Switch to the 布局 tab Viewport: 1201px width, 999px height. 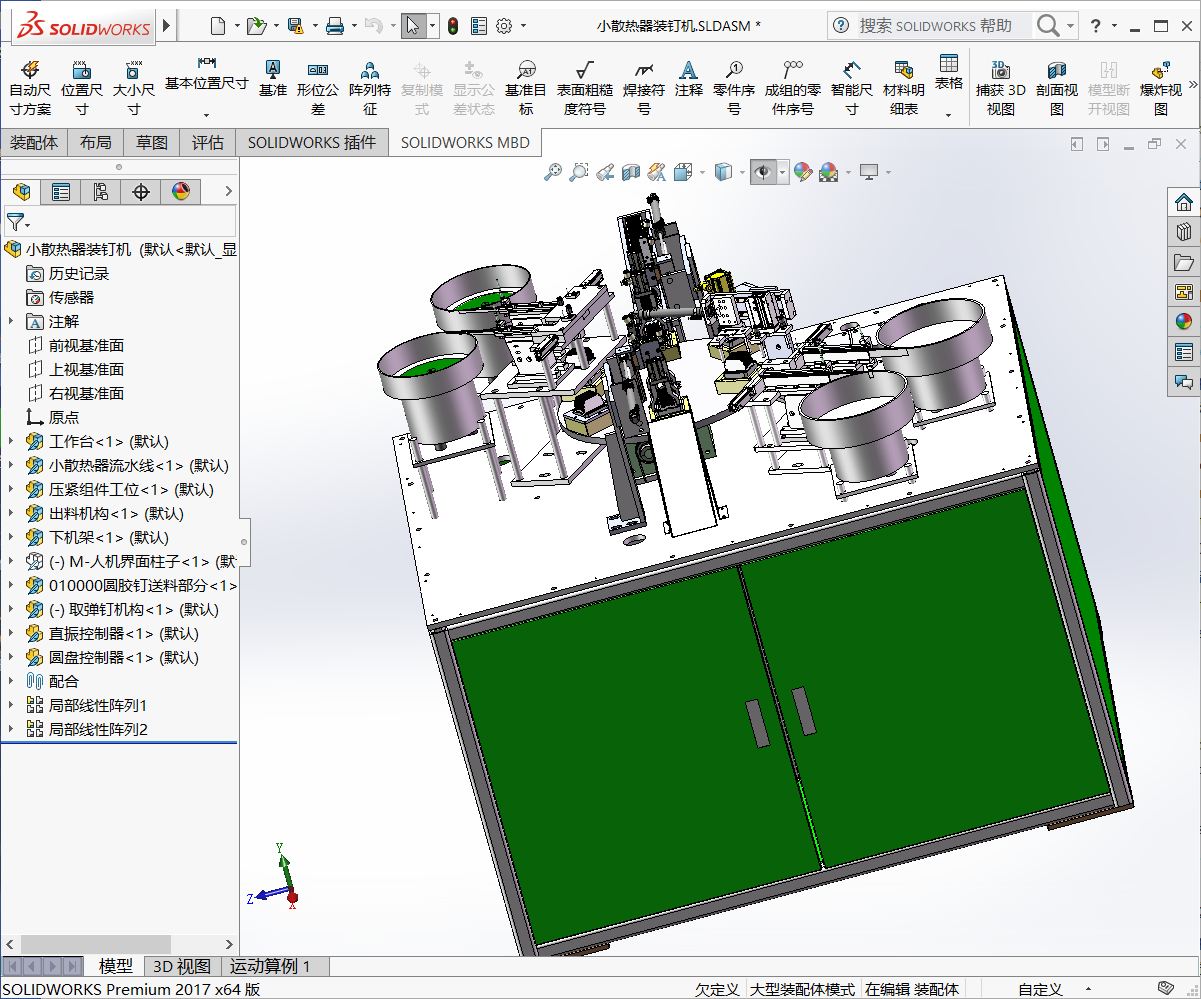(x=95, y=143)
